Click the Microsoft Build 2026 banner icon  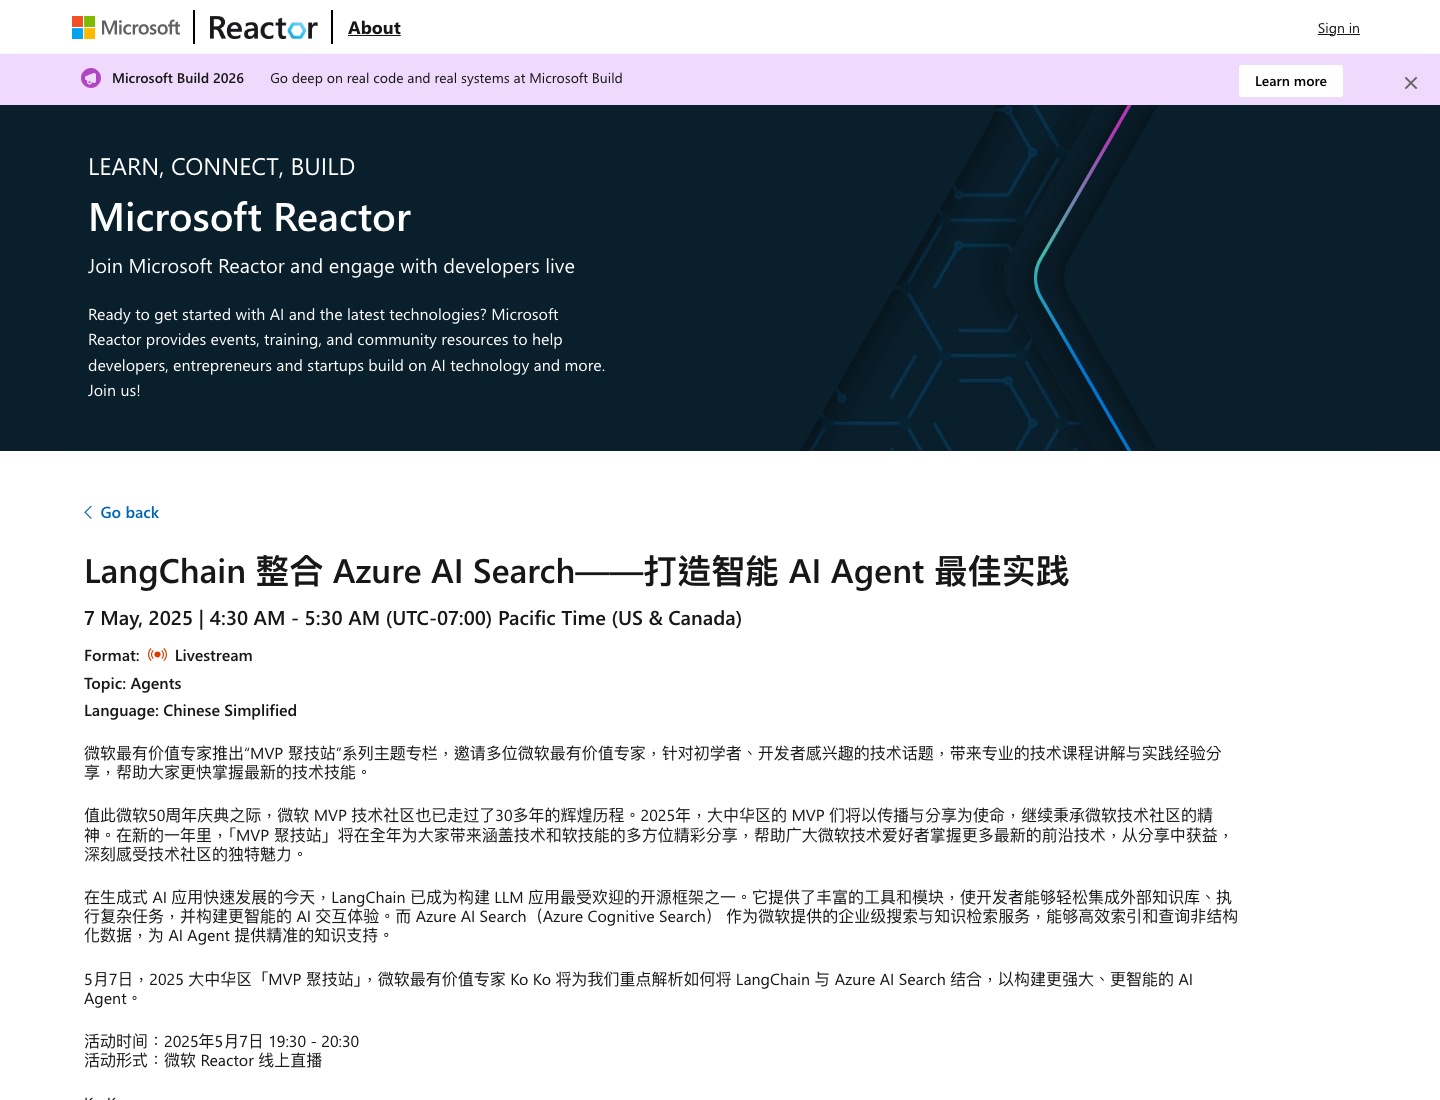[x=91, y=78]
